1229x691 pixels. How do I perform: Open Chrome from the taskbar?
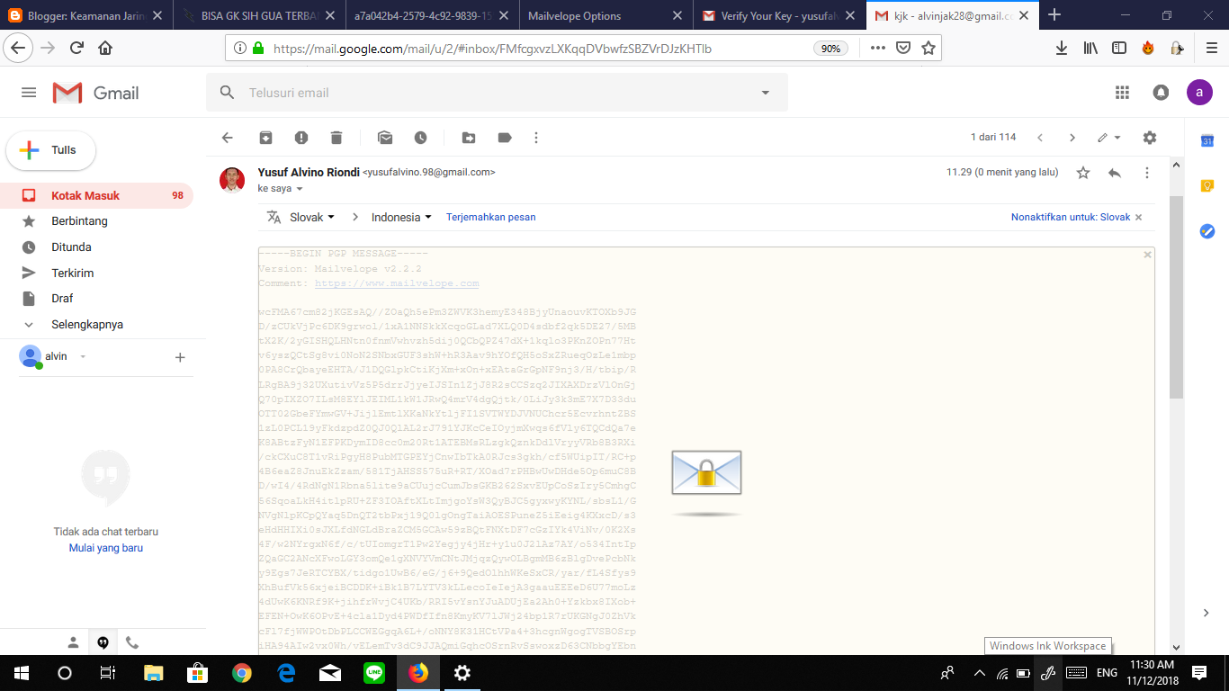pyautogui.click(x=241, y=673)
